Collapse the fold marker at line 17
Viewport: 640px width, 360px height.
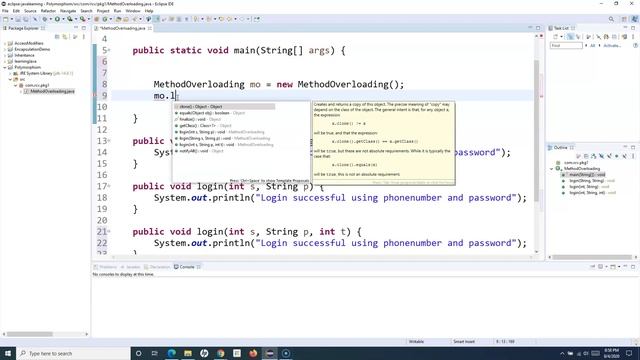click(109, 186)
